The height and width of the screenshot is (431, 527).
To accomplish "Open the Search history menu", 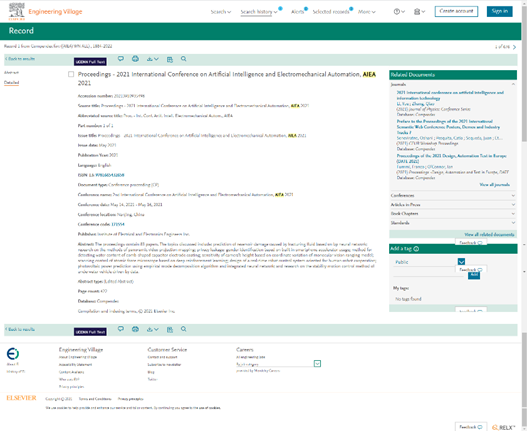I will click(x=259, y=12).
